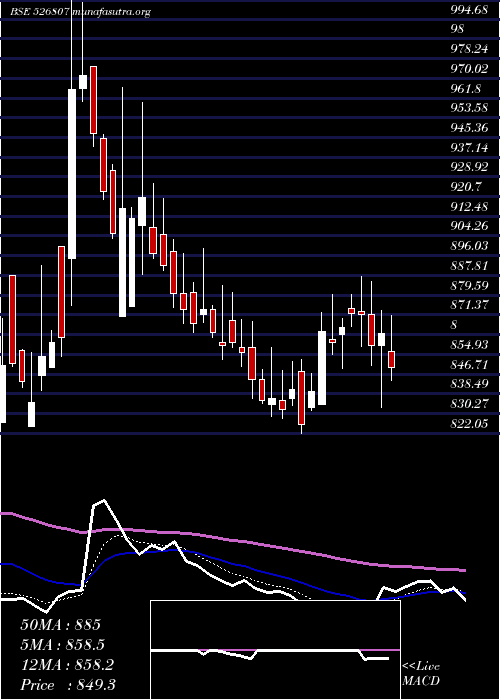
Task: Click the 904.26 price axis label
Action: click(x=469, y=226)
